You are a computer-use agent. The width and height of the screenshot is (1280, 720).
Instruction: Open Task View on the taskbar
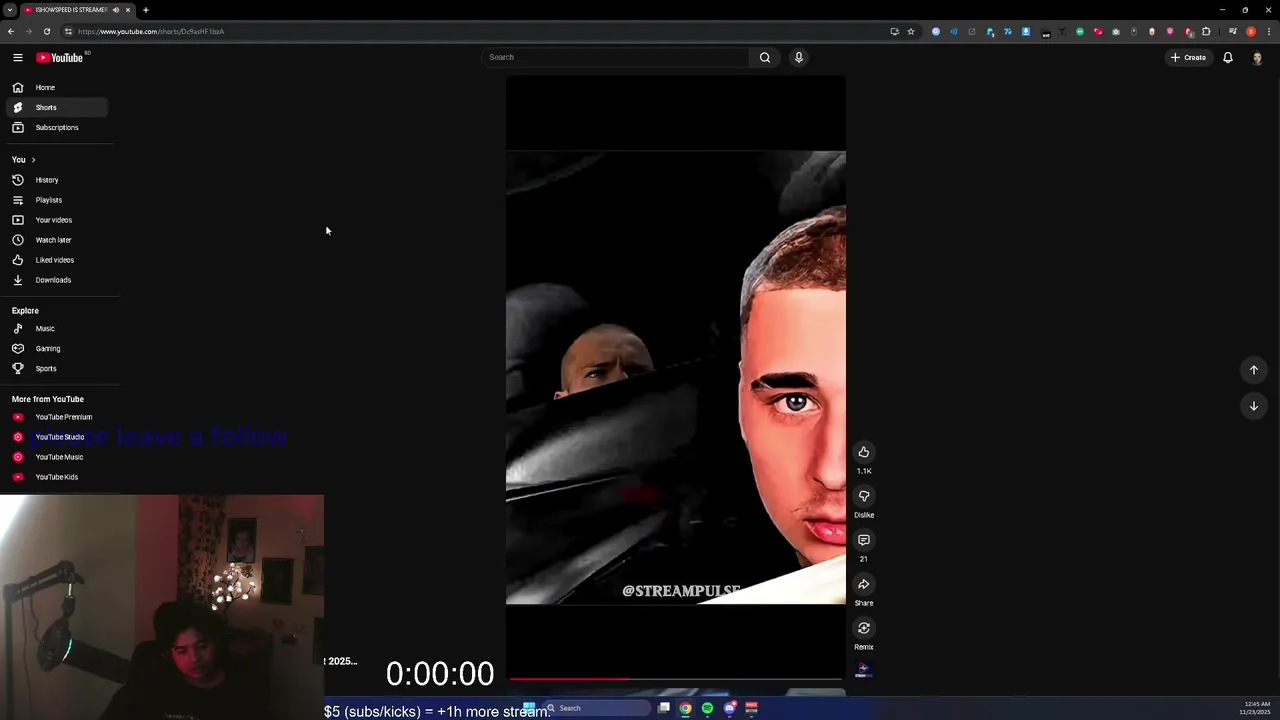[664, 708]
